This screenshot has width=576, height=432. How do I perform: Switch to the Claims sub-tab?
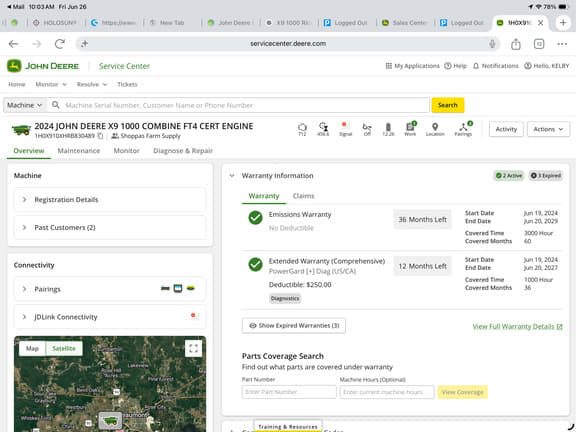303,196
